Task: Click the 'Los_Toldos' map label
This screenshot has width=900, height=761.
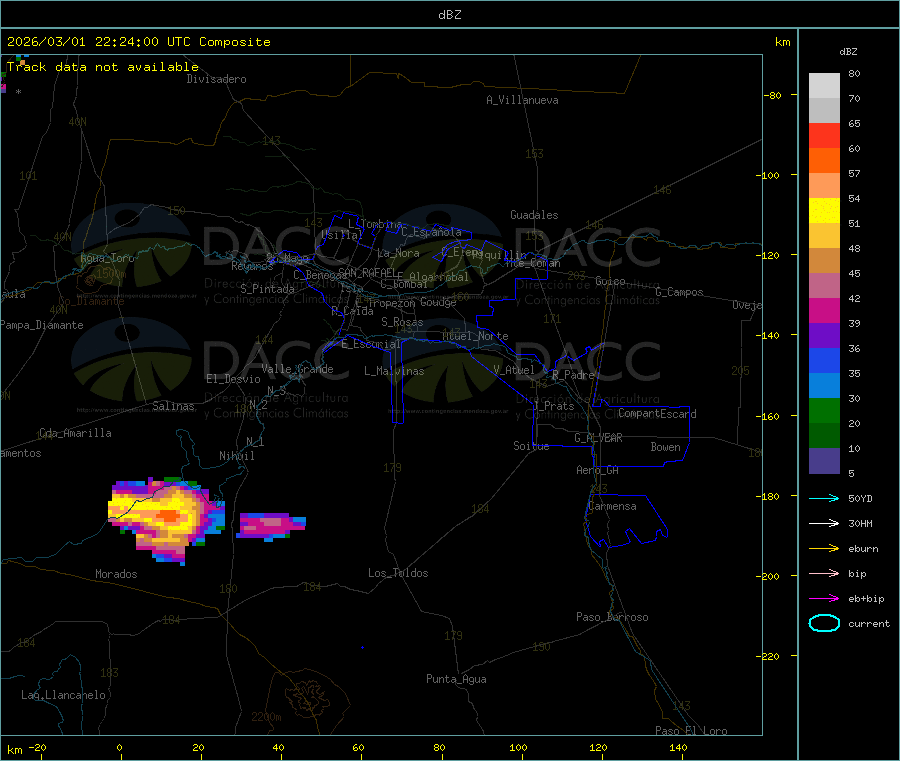Action: pos(398,573)
